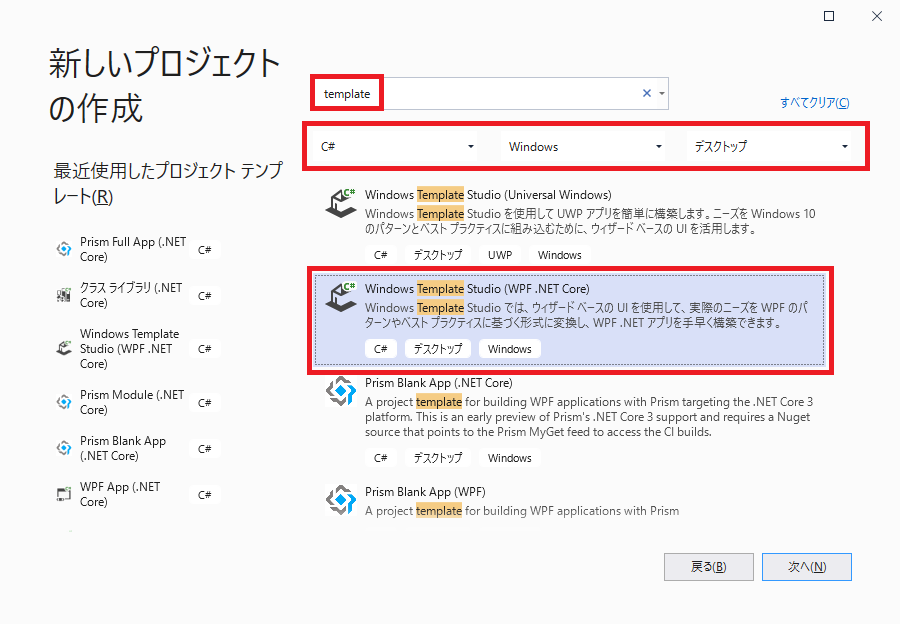Click recent Prism Blank App icon in left list
This screenshot has width=900, height=624.
(x=64, y=448)
